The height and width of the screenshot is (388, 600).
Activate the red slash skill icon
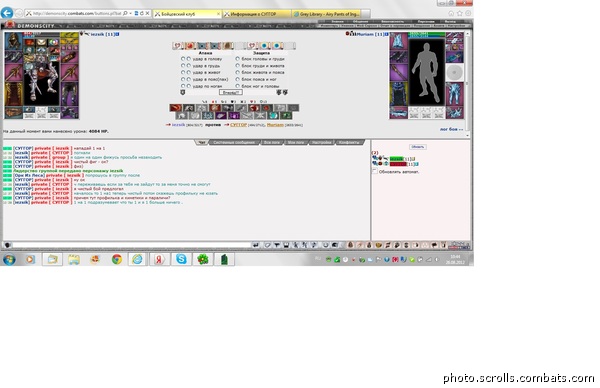(x=176, y=108)
